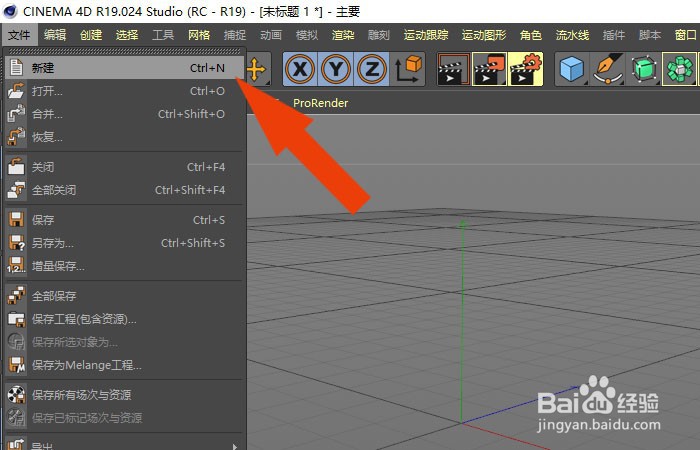Toggle X axis lock

pyautogui.click(x=300, y=69)
